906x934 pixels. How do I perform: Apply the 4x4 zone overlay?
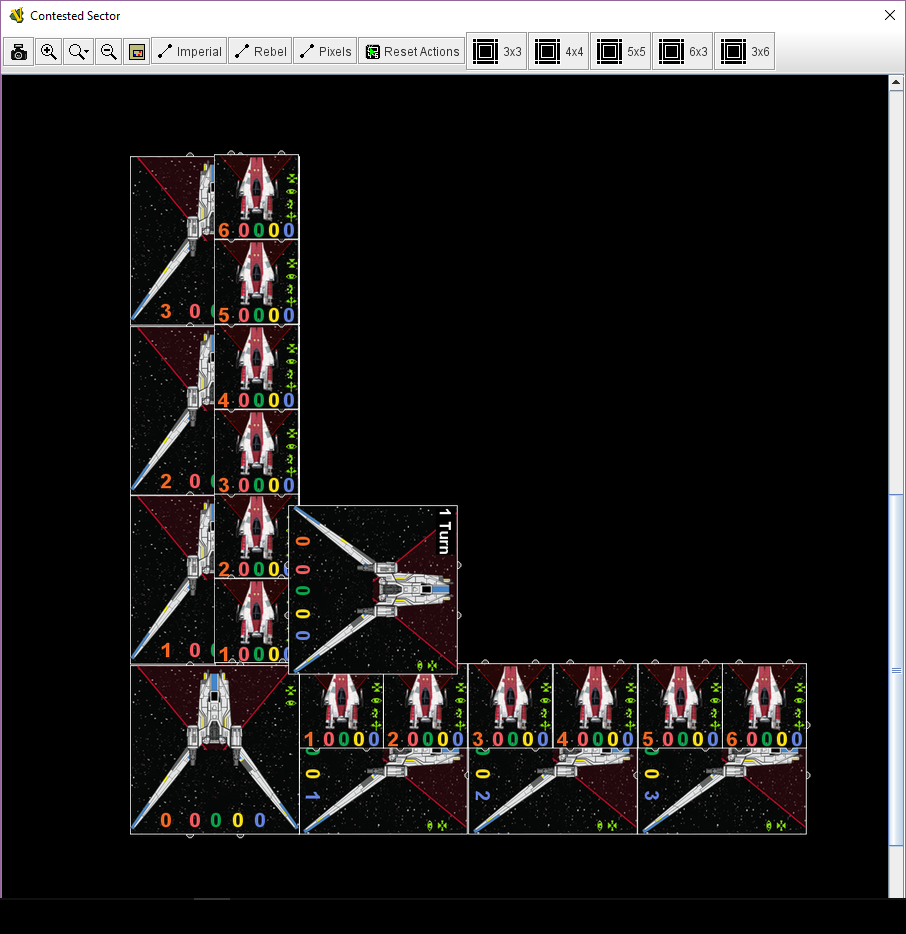558,51
